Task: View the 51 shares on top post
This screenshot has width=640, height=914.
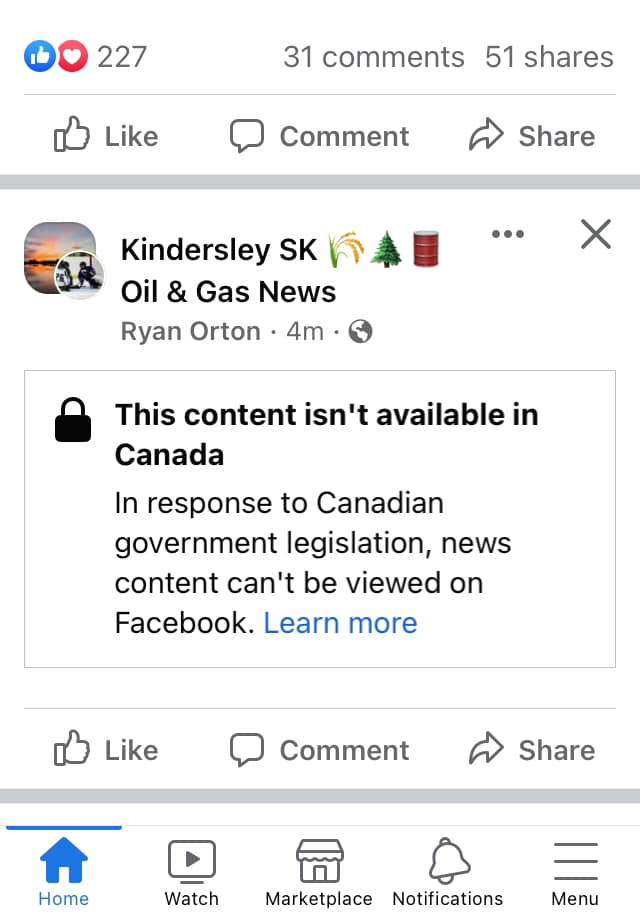Action: [549, 57]
